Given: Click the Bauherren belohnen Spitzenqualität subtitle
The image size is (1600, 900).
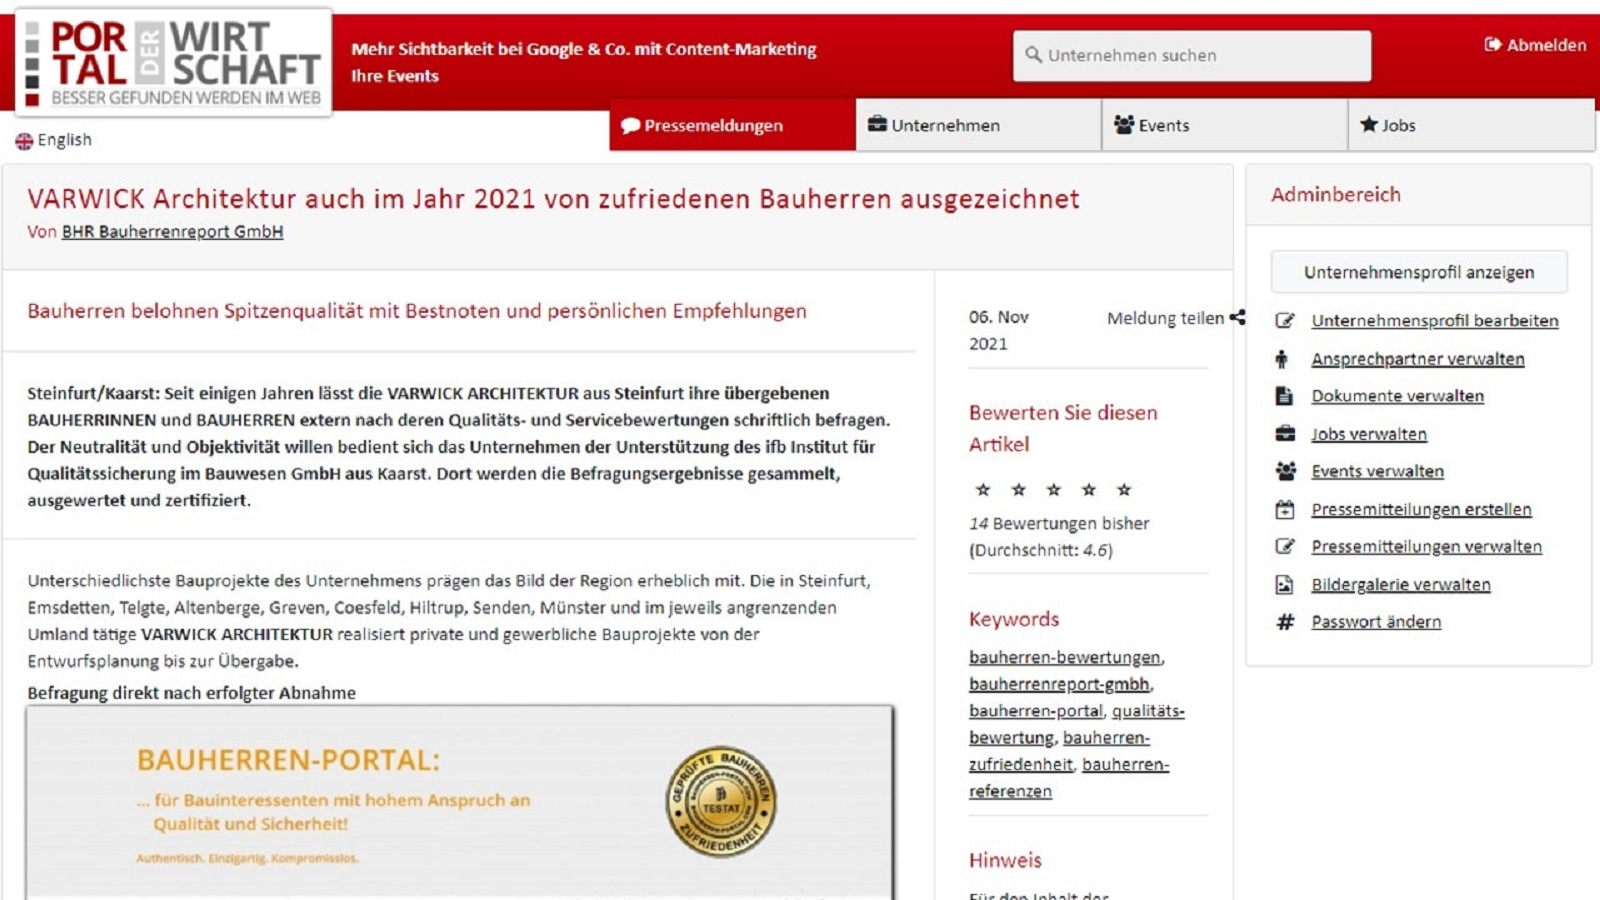Looking at the screenshot, I should tap(417, 311).
